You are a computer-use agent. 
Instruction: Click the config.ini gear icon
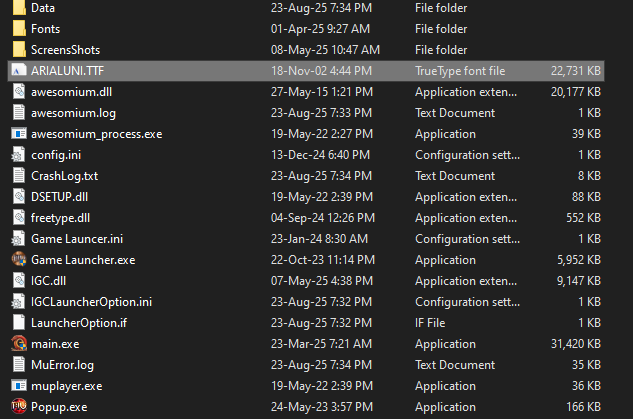(18, 155)
